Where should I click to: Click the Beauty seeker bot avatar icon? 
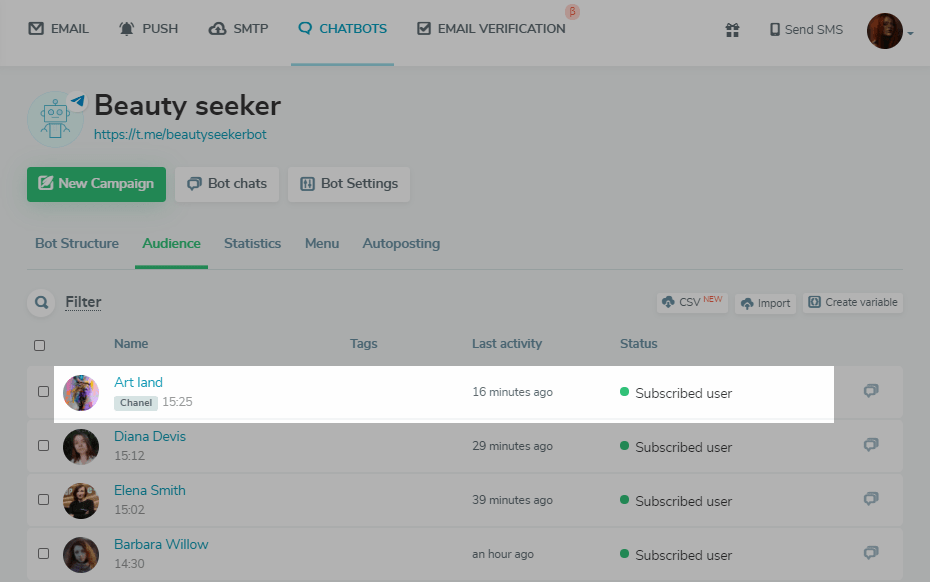coord(56,118)
